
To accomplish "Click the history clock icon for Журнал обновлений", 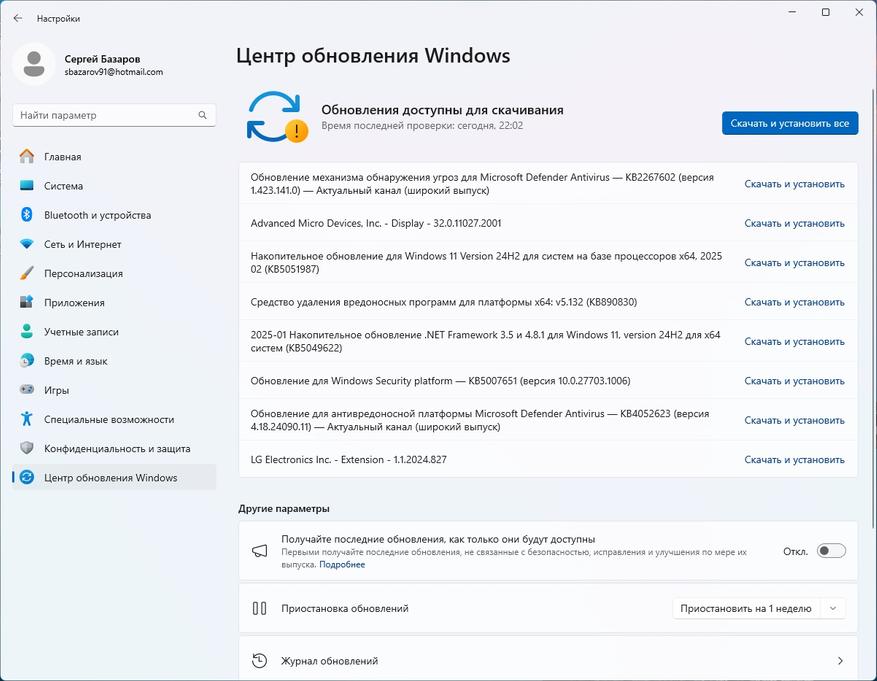I will coord(260,661).
